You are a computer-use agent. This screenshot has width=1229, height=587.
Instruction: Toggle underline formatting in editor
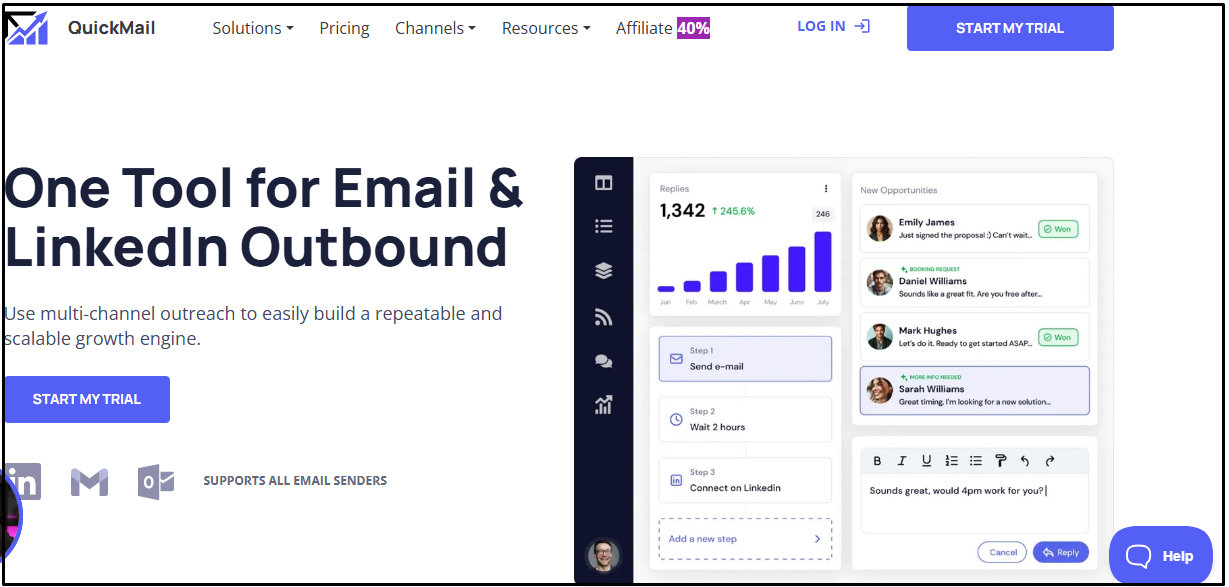point(927,461)
